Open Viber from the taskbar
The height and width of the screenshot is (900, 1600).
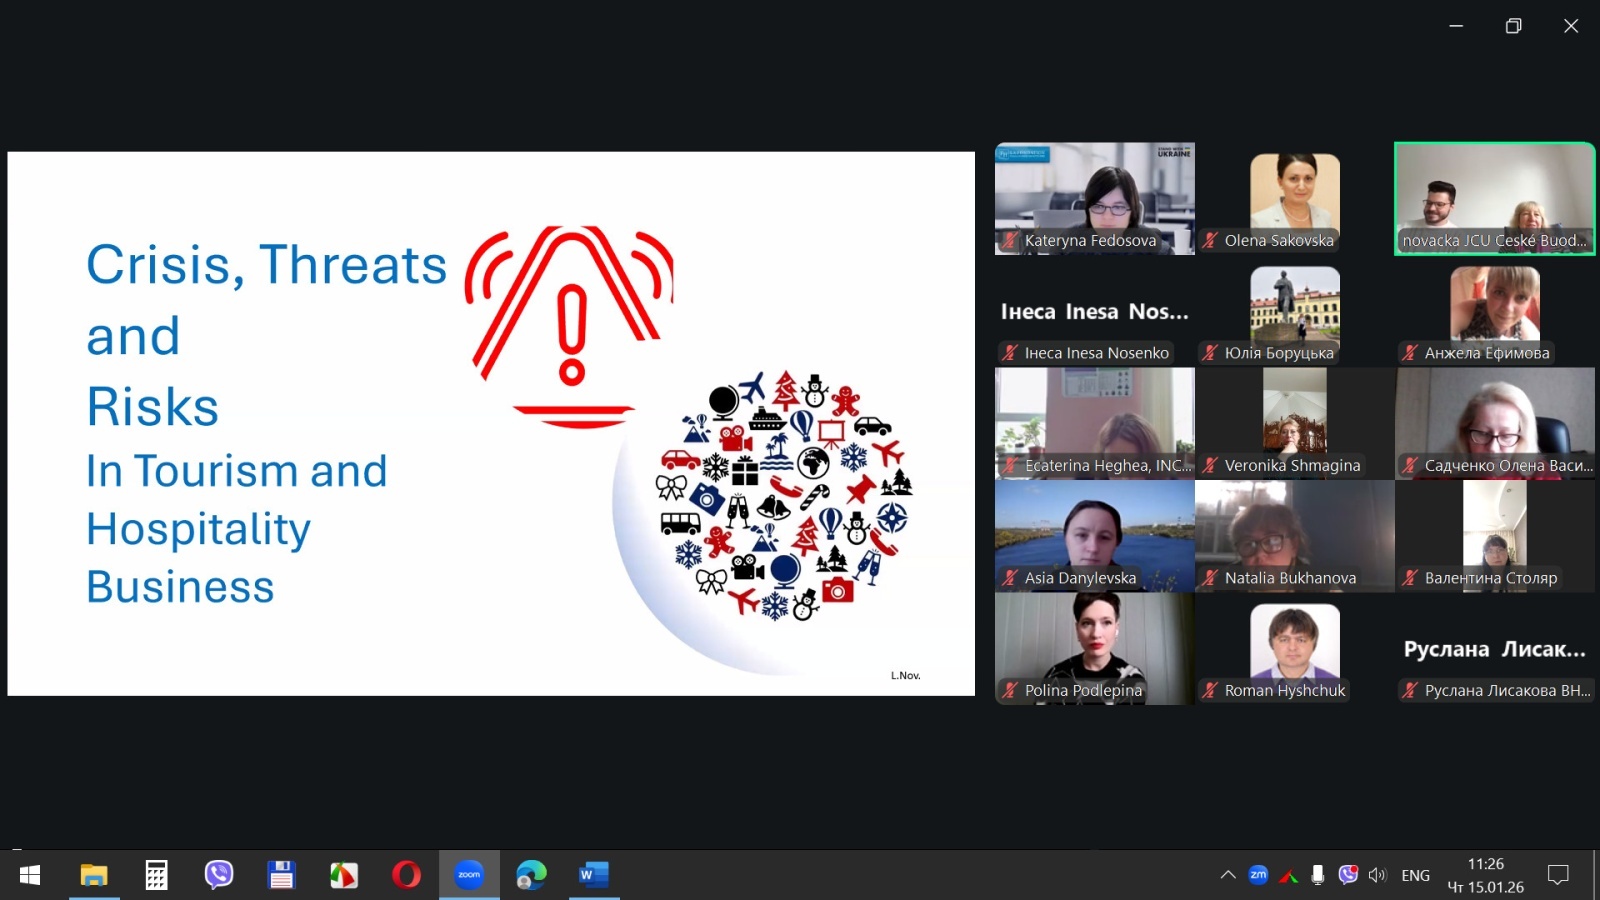(x=218, y=875)
